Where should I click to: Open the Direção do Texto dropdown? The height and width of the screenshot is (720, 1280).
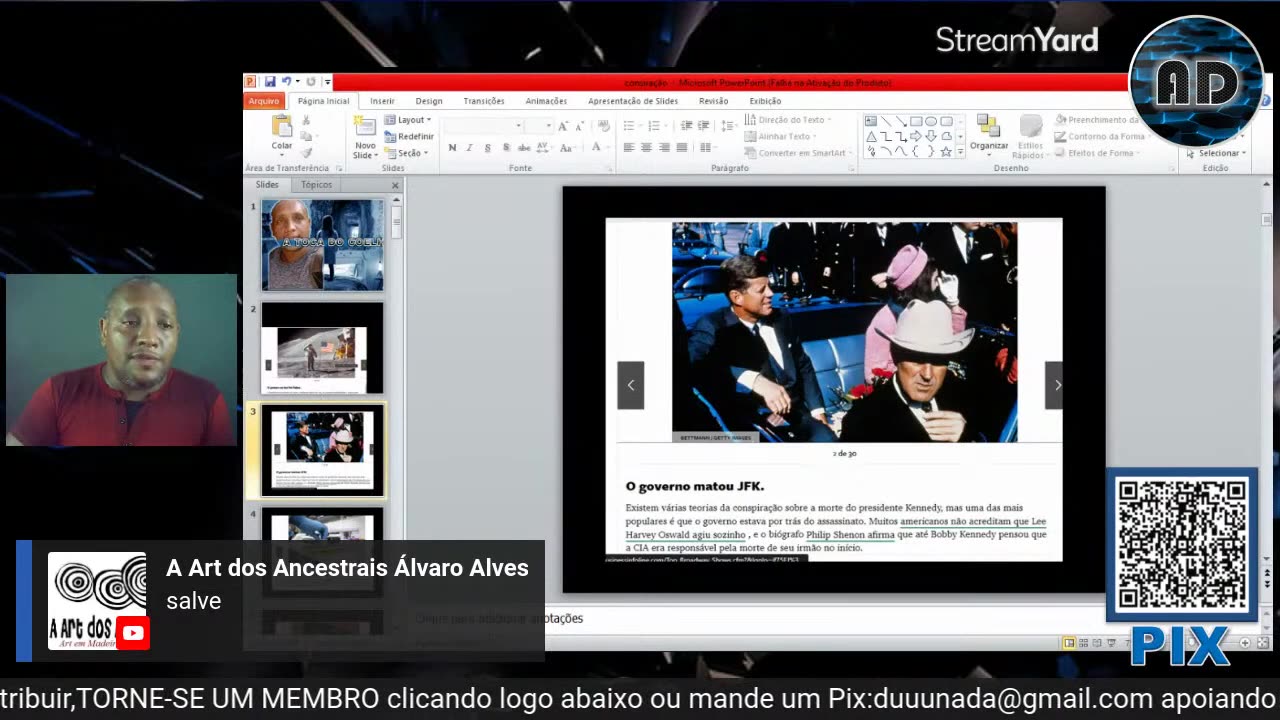click(x=787, y=120)
